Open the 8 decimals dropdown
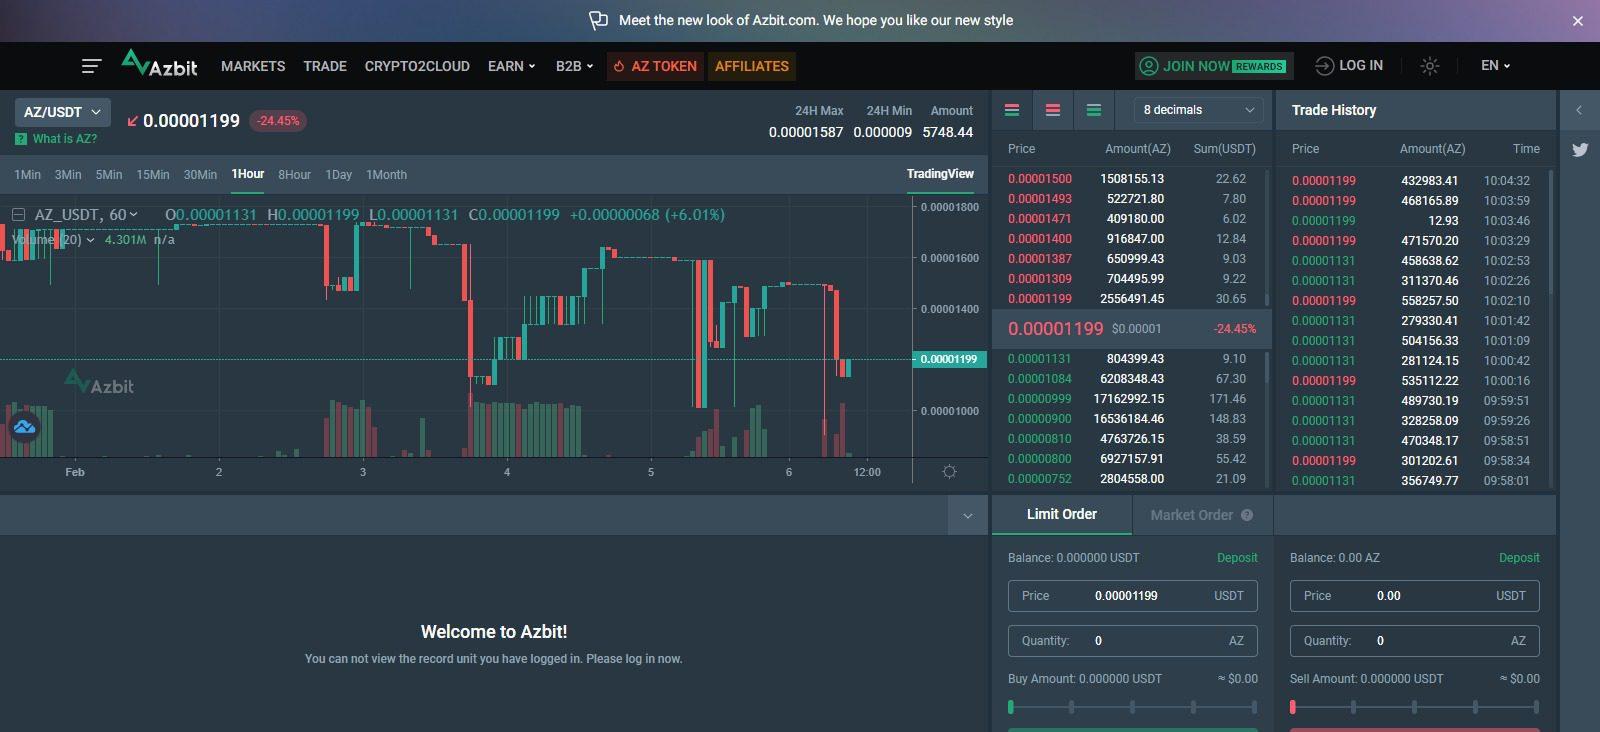 pyautogui.click(x=1199, y=110)
